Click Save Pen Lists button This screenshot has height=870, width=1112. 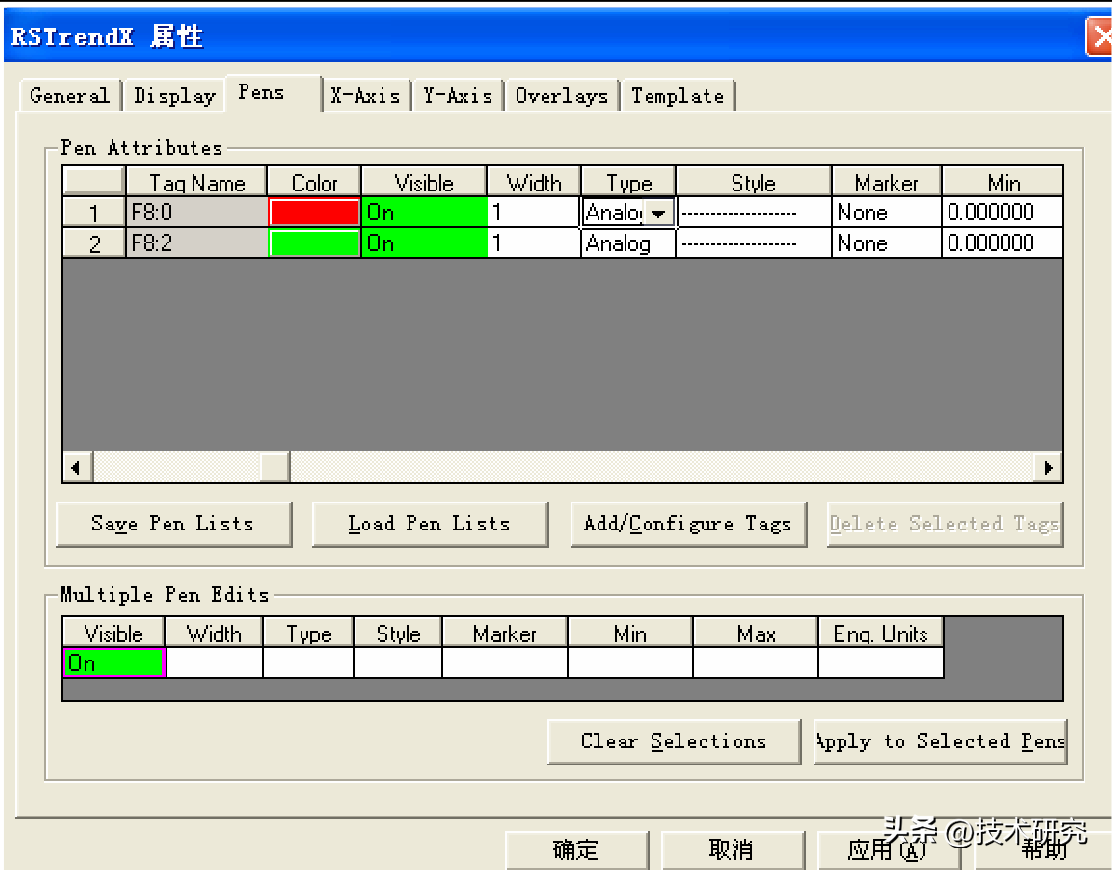coord(173,524)
